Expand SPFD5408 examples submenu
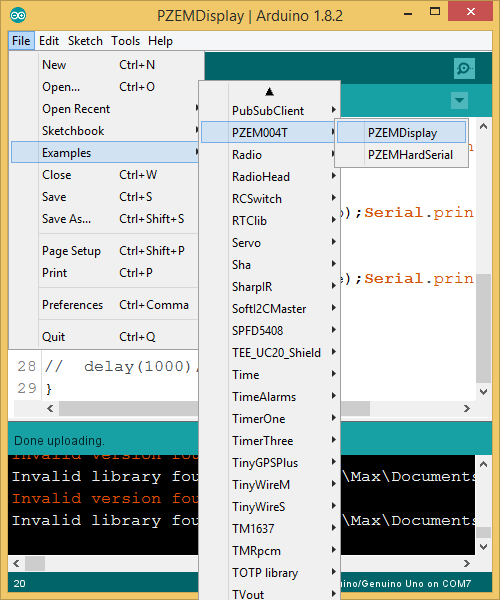The height and width of the screenshot is (600, 500). pyautogui.click(x=269, y=331)
